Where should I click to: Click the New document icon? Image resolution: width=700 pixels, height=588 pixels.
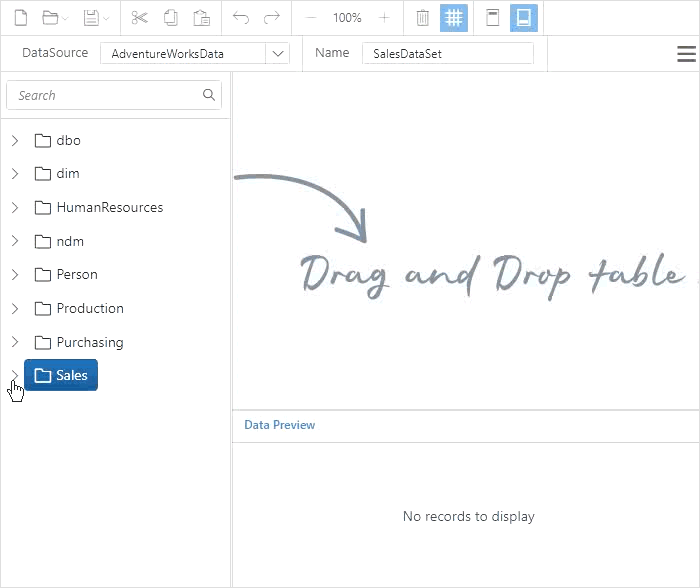tap(20, 18)
